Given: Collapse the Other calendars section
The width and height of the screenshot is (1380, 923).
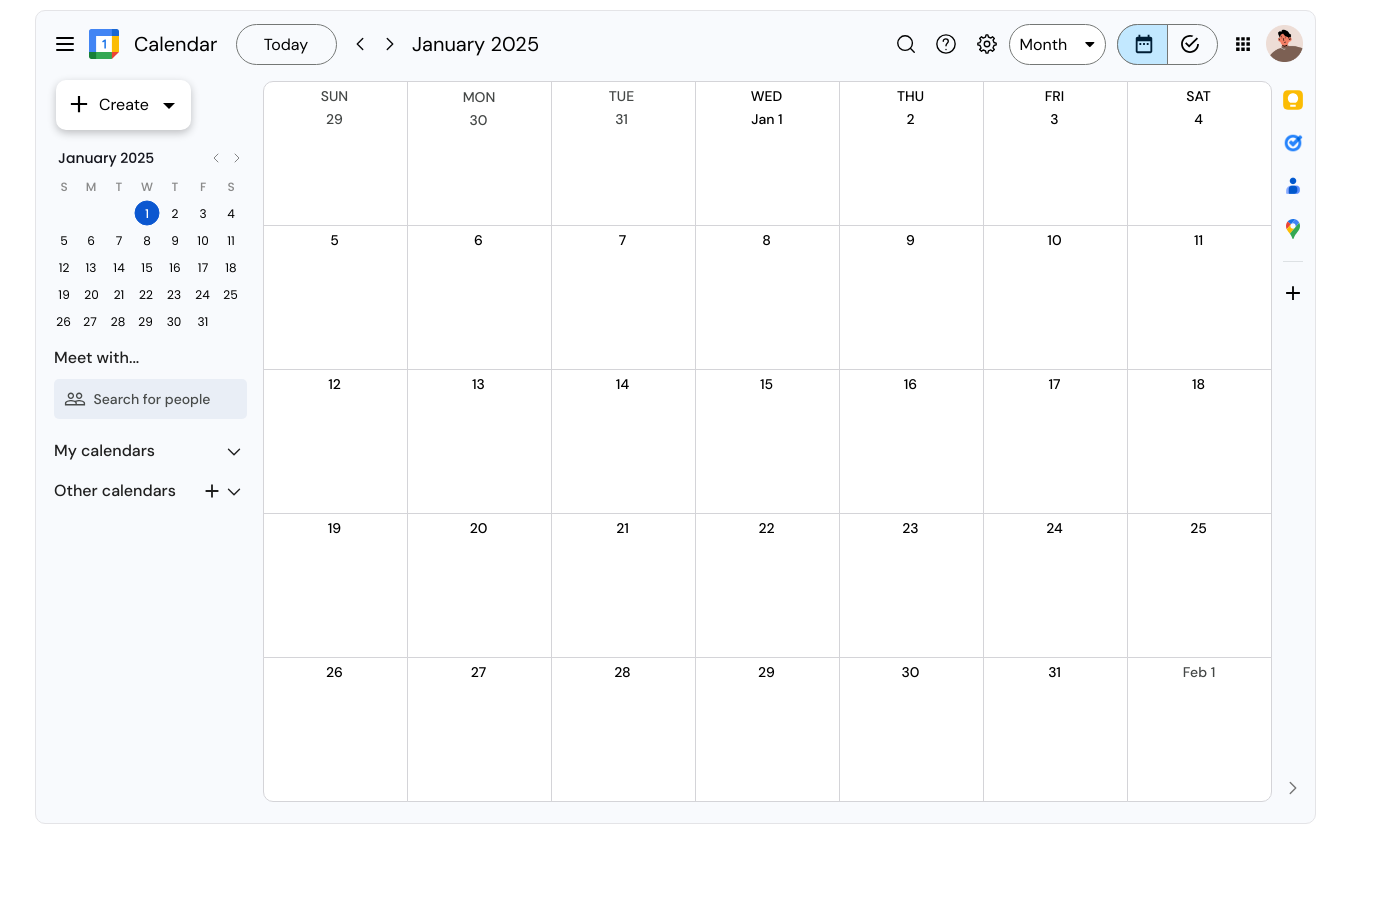Looking at the screenshot, I should [234, 492].
